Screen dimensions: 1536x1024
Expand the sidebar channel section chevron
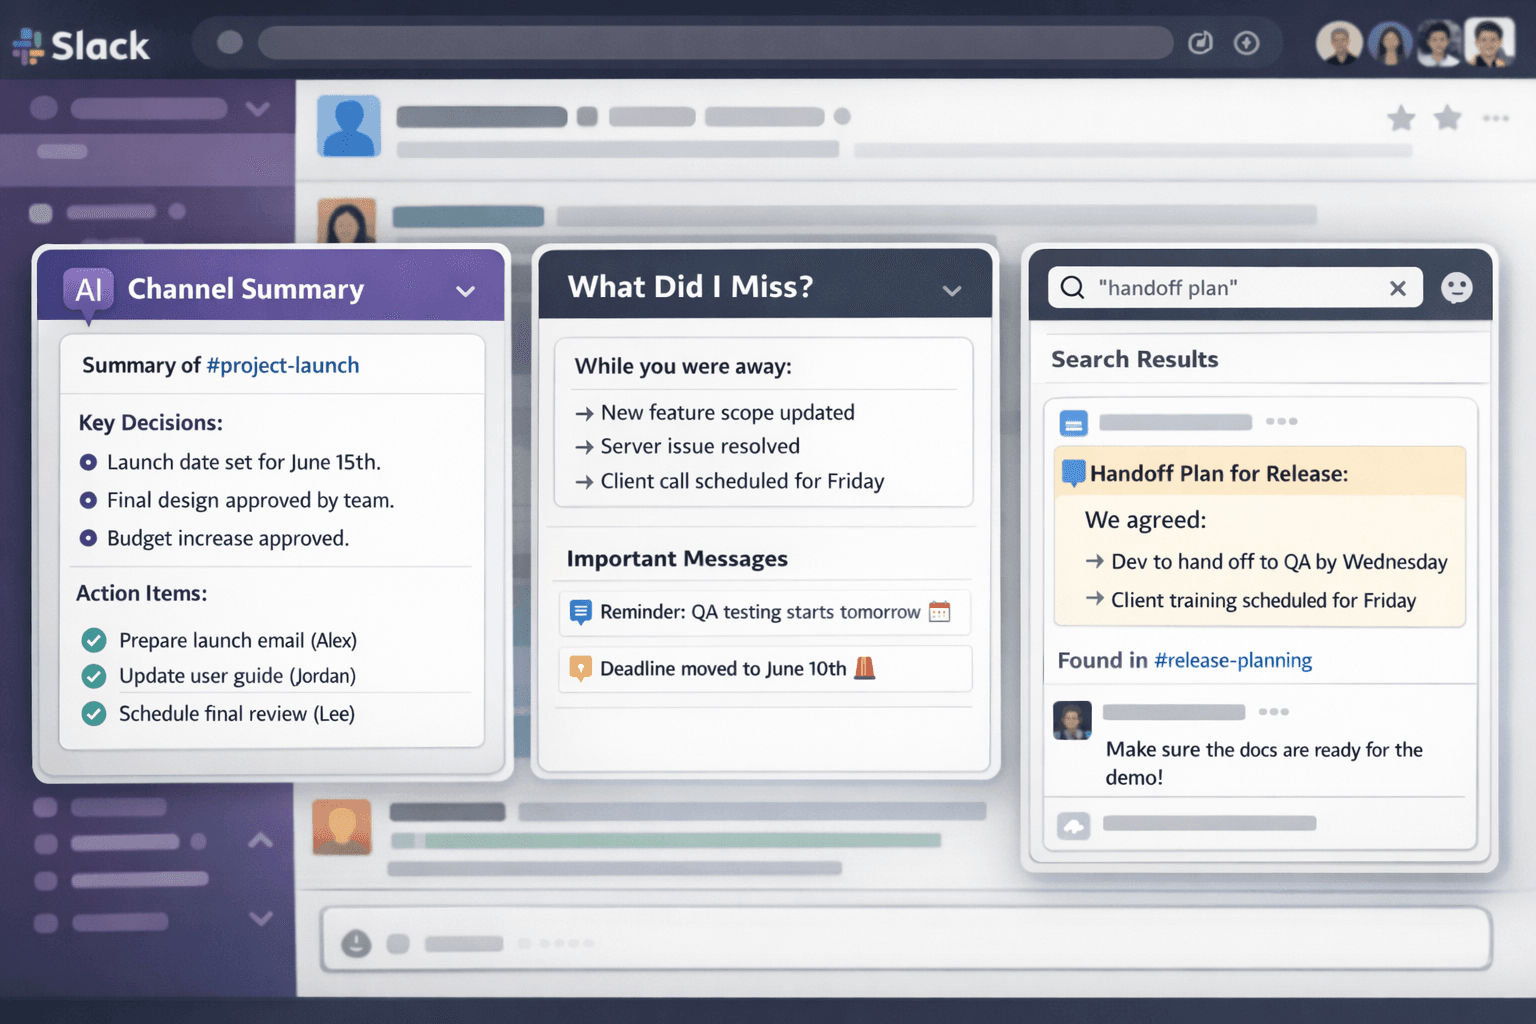[x=261, y=918]
